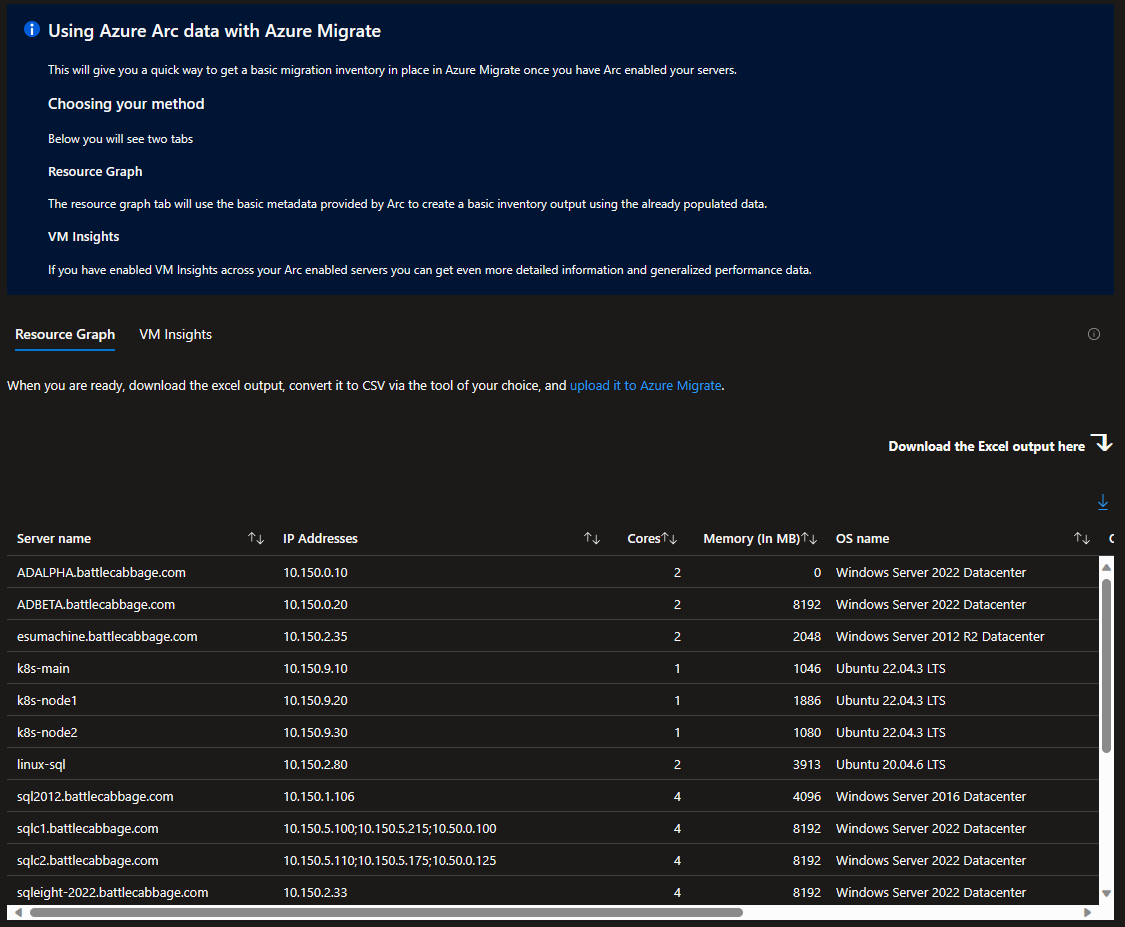Select the ADBETA.battlecabbage.com row

tap(552, 604)
